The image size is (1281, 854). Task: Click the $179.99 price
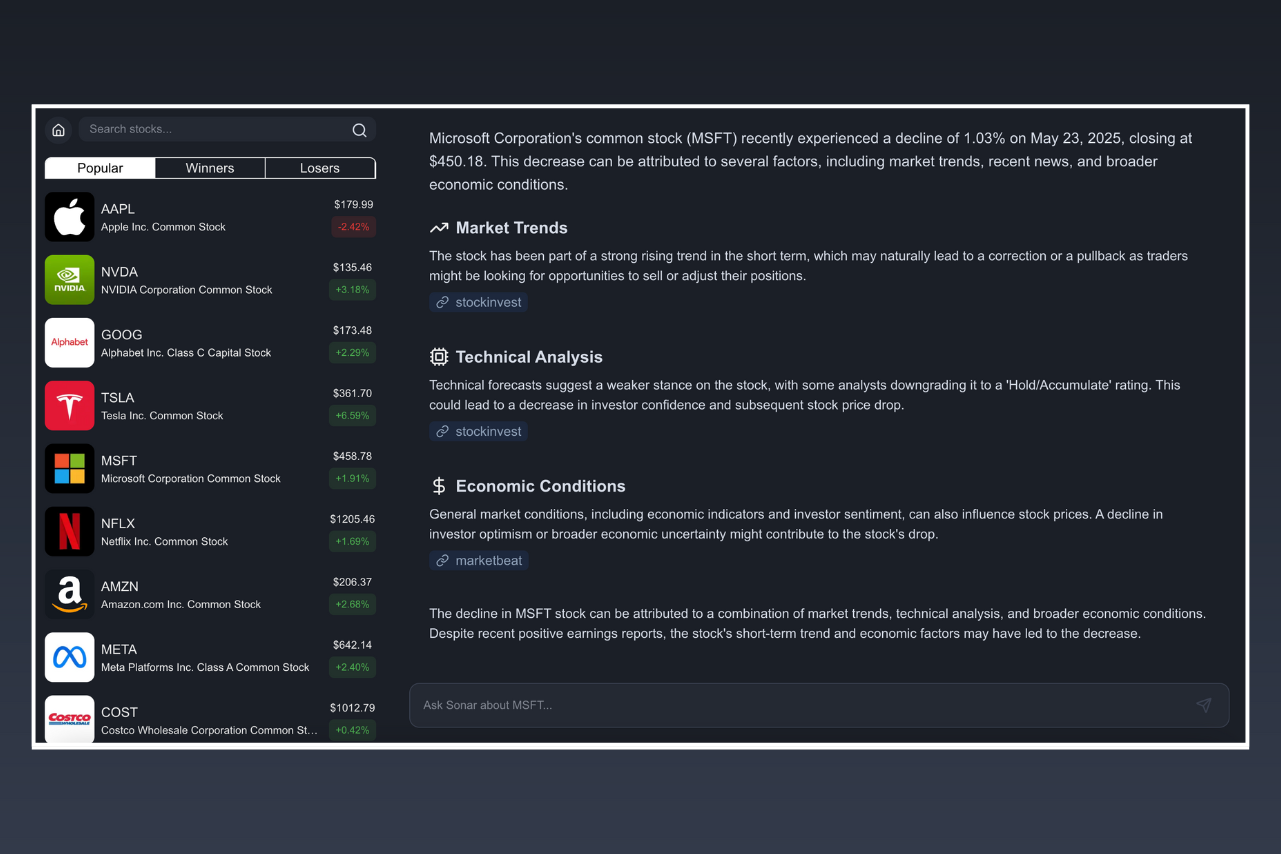coord(353,205)
